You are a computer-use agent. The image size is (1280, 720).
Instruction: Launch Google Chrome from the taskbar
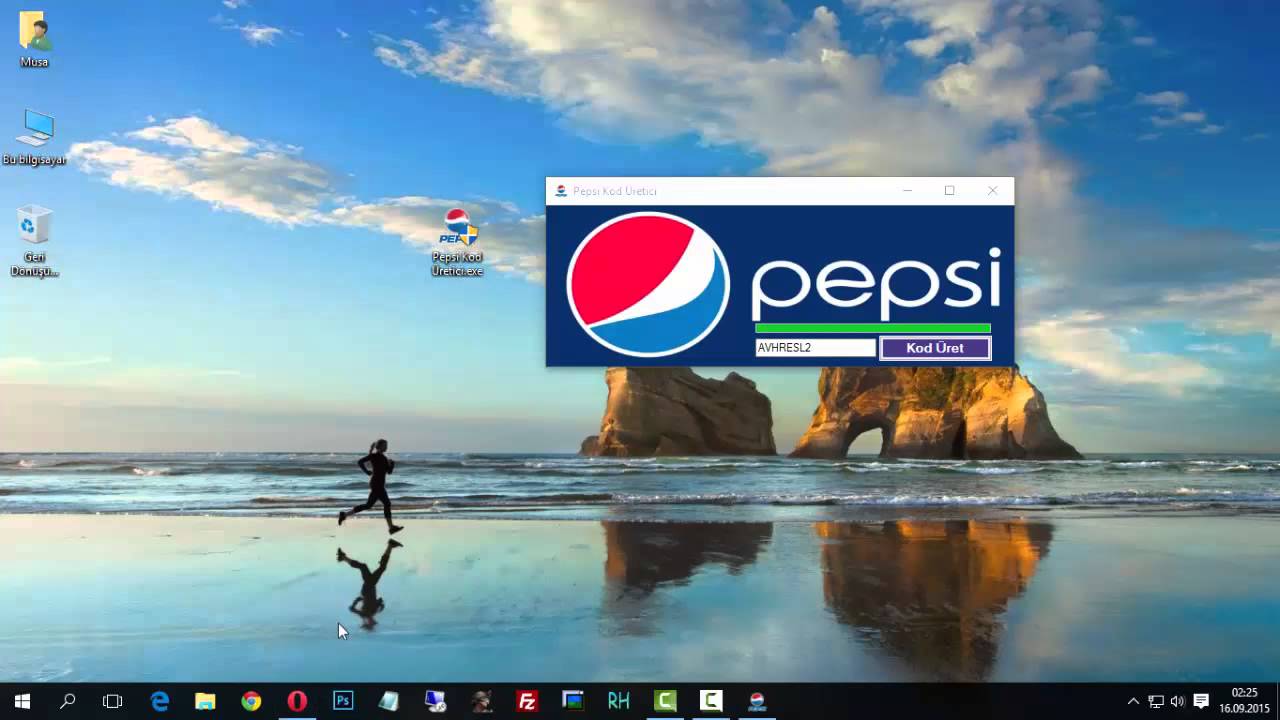251,701
